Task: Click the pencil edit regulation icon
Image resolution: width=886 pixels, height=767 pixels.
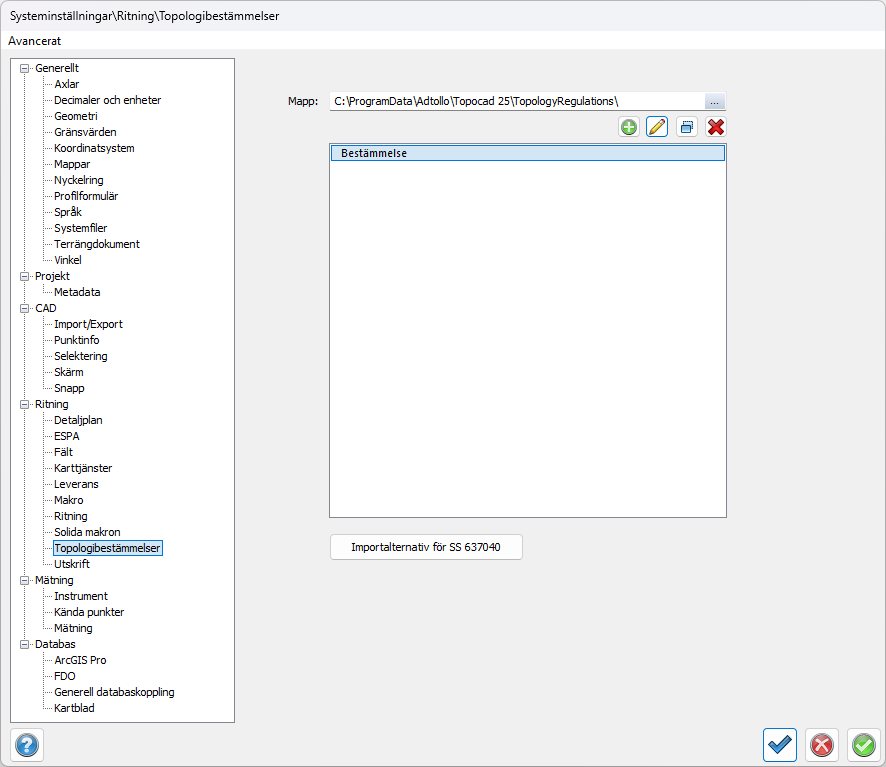Action: pos(657,127)
